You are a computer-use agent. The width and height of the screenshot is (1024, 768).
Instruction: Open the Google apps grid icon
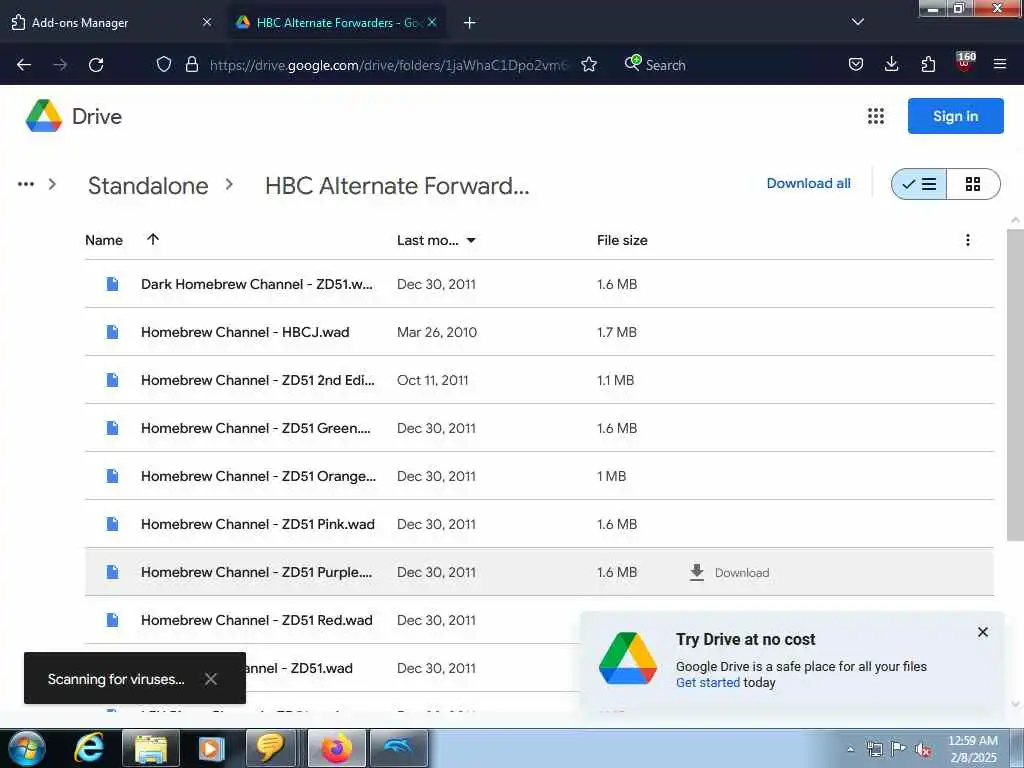(876, 116)
